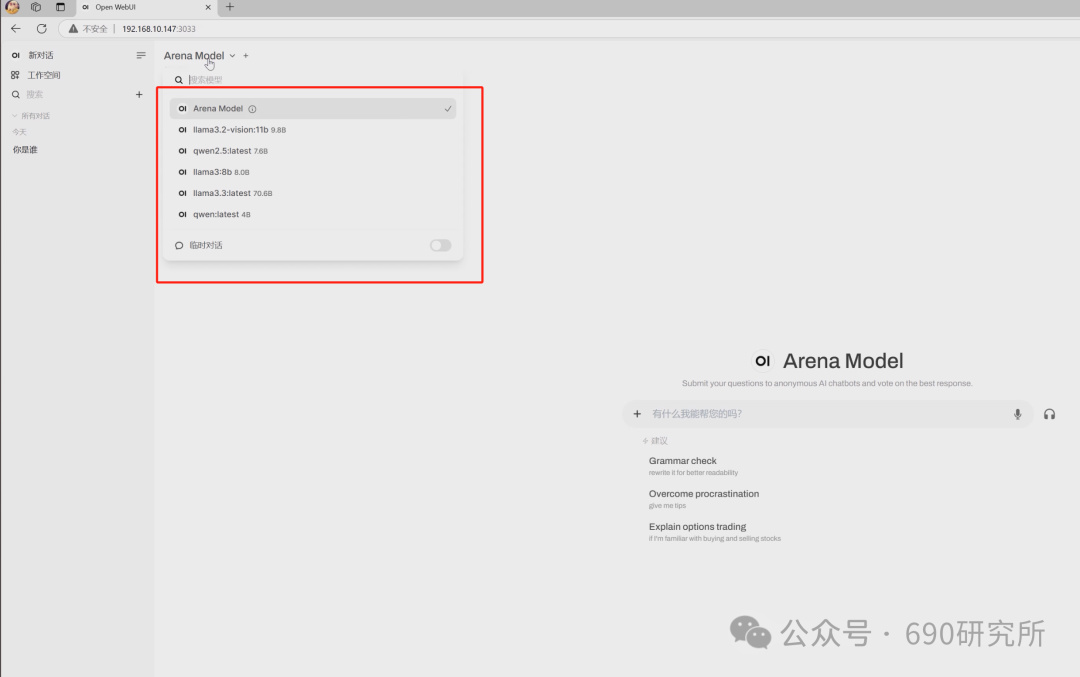Screen dimensions: 1080x677
Task: Open the chat titled 你是谁
Action: click(x=25, y=149)
